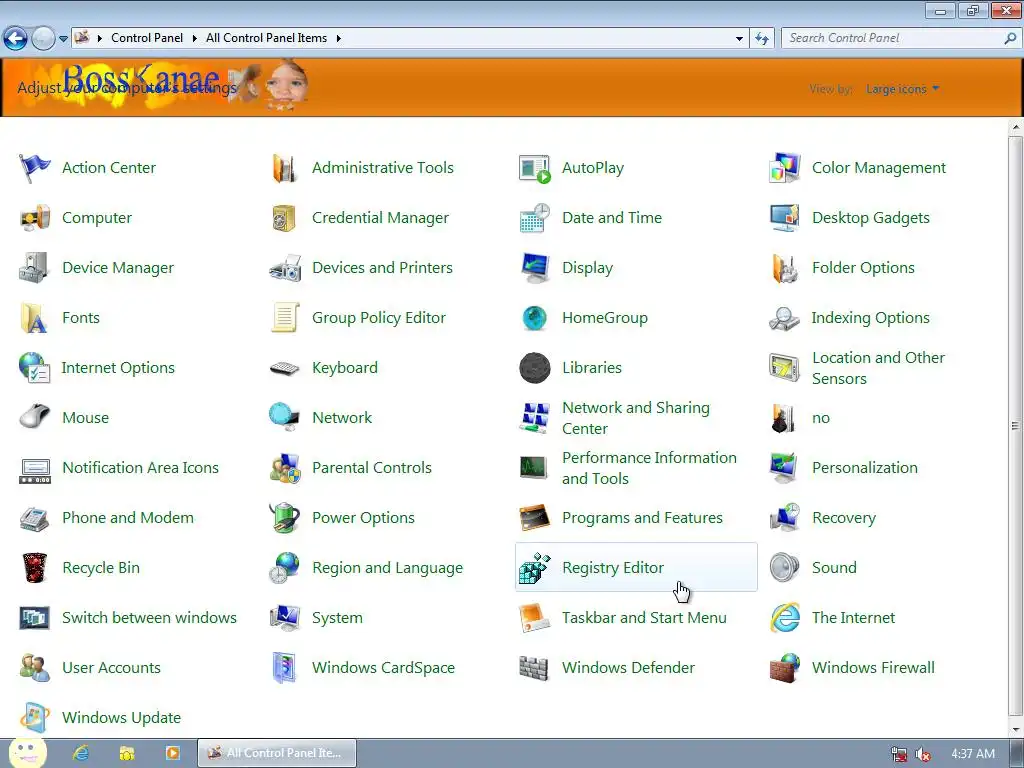Image resolution: width=1024 pixels, height=768 pixels.
Task: Open Notification Area Icons
Action: pyautogui.click(x=140, y=468)
